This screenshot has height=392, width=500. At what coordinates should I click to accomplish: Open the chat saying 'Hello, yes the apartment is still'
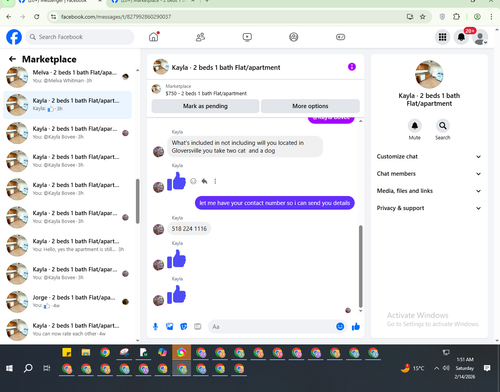point(67,245)
